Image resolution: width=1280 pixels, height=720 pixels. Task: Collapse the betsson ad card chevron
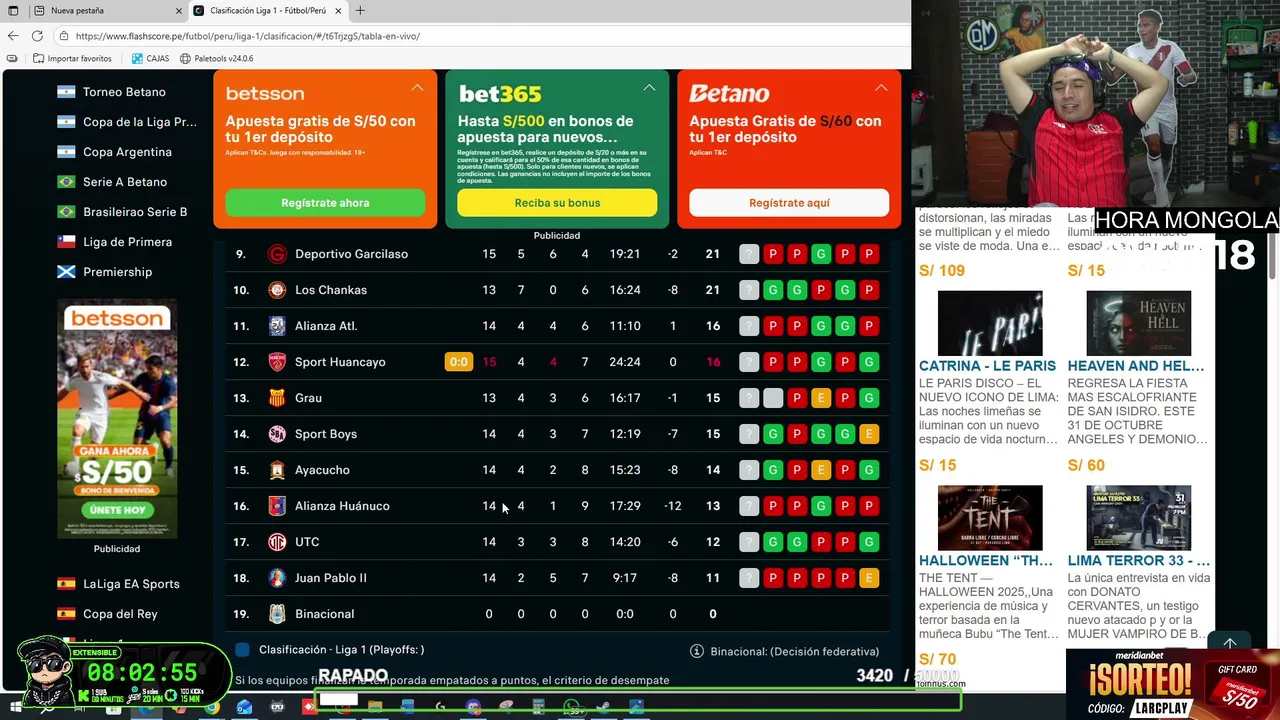pos(417,88)
